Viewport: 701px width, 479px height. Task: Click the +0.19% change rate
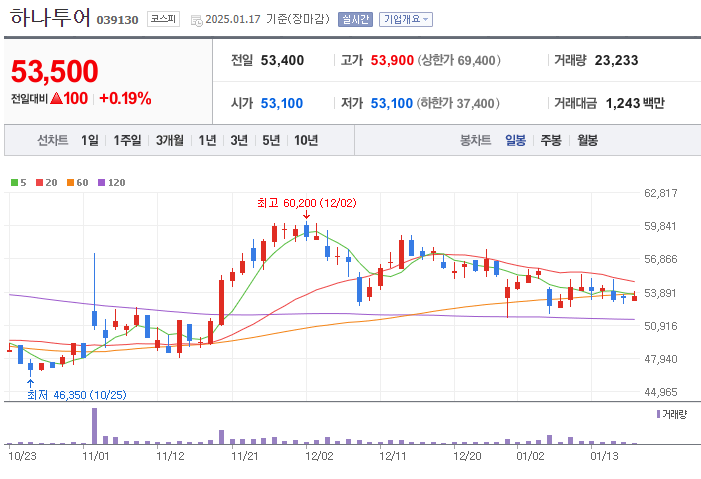pos(125,98)
